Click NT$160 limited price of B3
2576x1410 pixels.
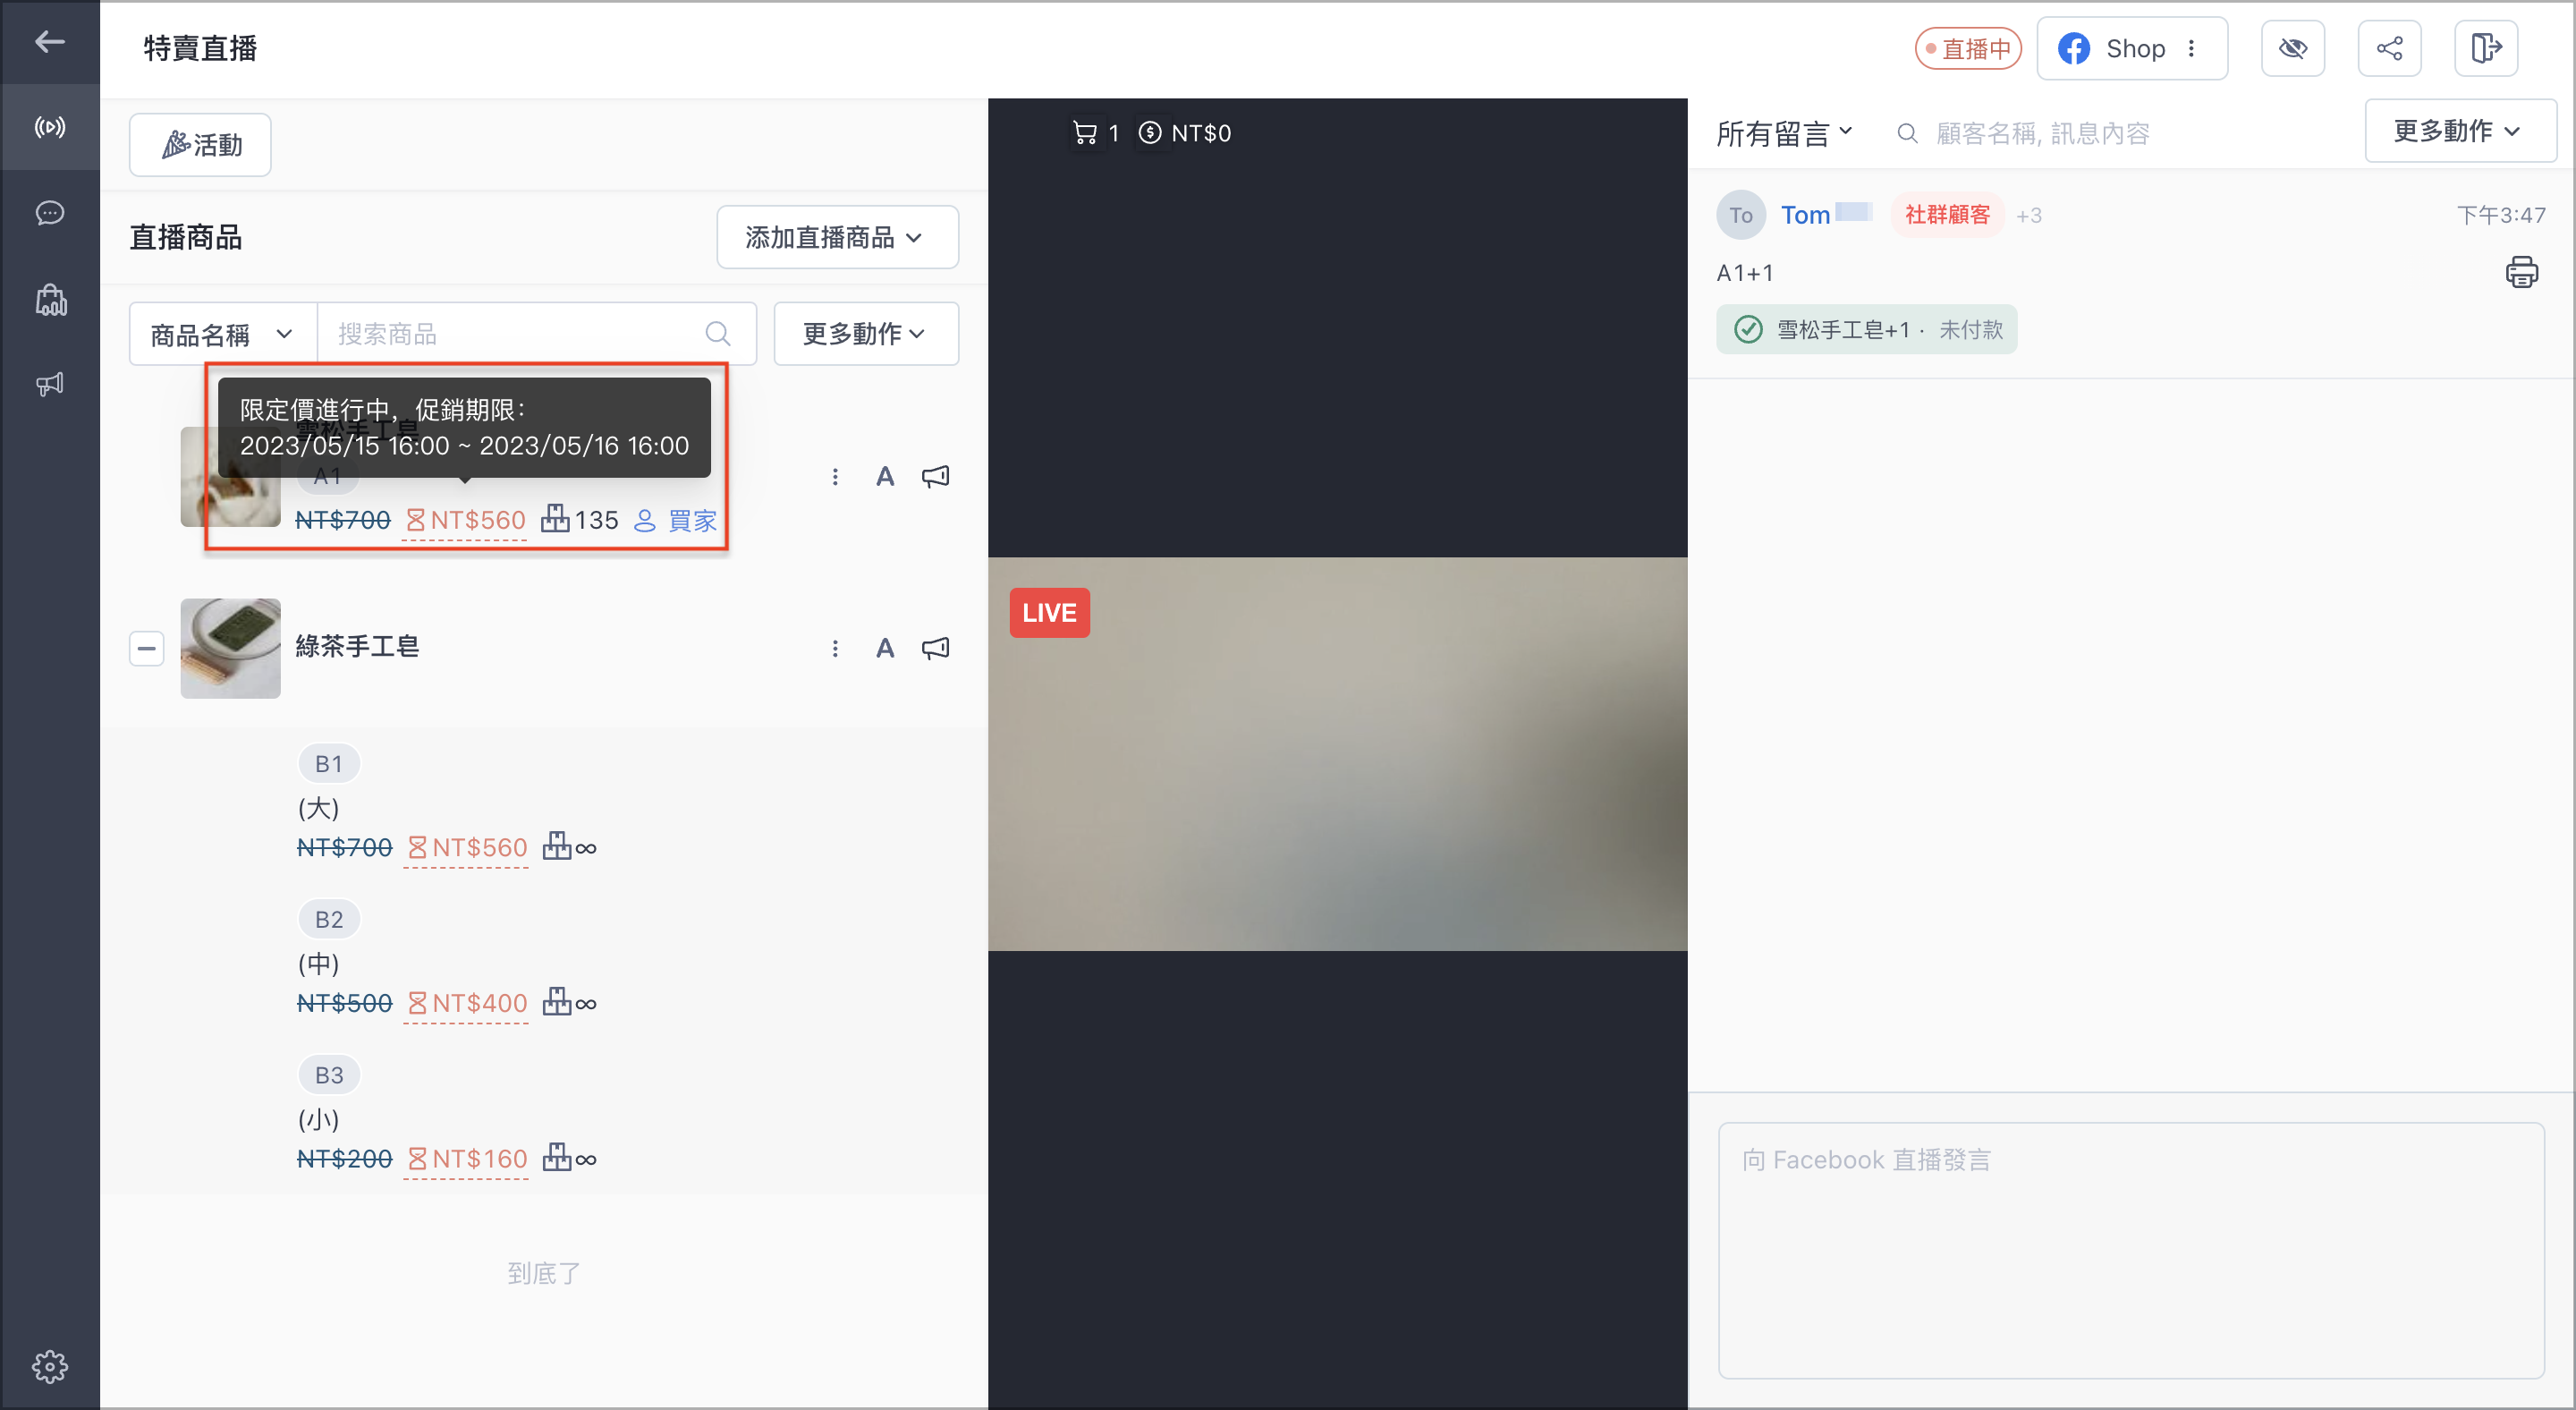click(x=467, y=1160)
